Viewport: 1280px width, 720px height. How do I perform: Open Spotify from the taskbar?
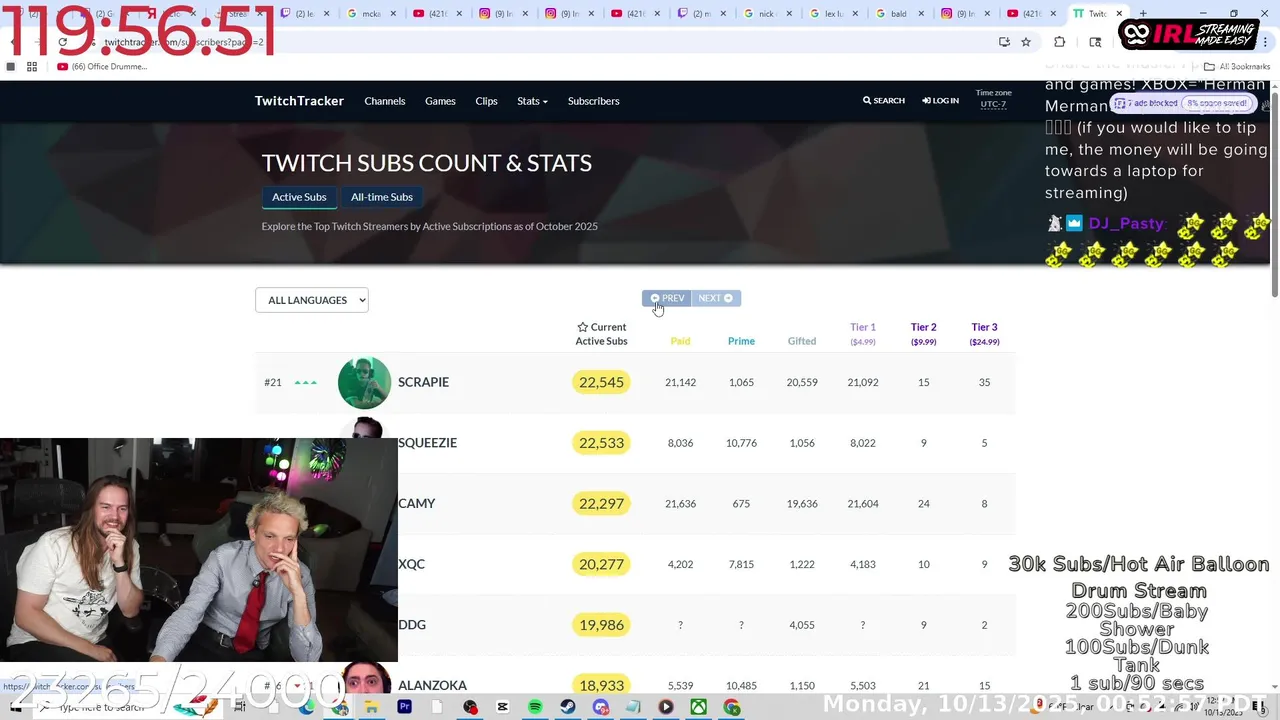535,707
